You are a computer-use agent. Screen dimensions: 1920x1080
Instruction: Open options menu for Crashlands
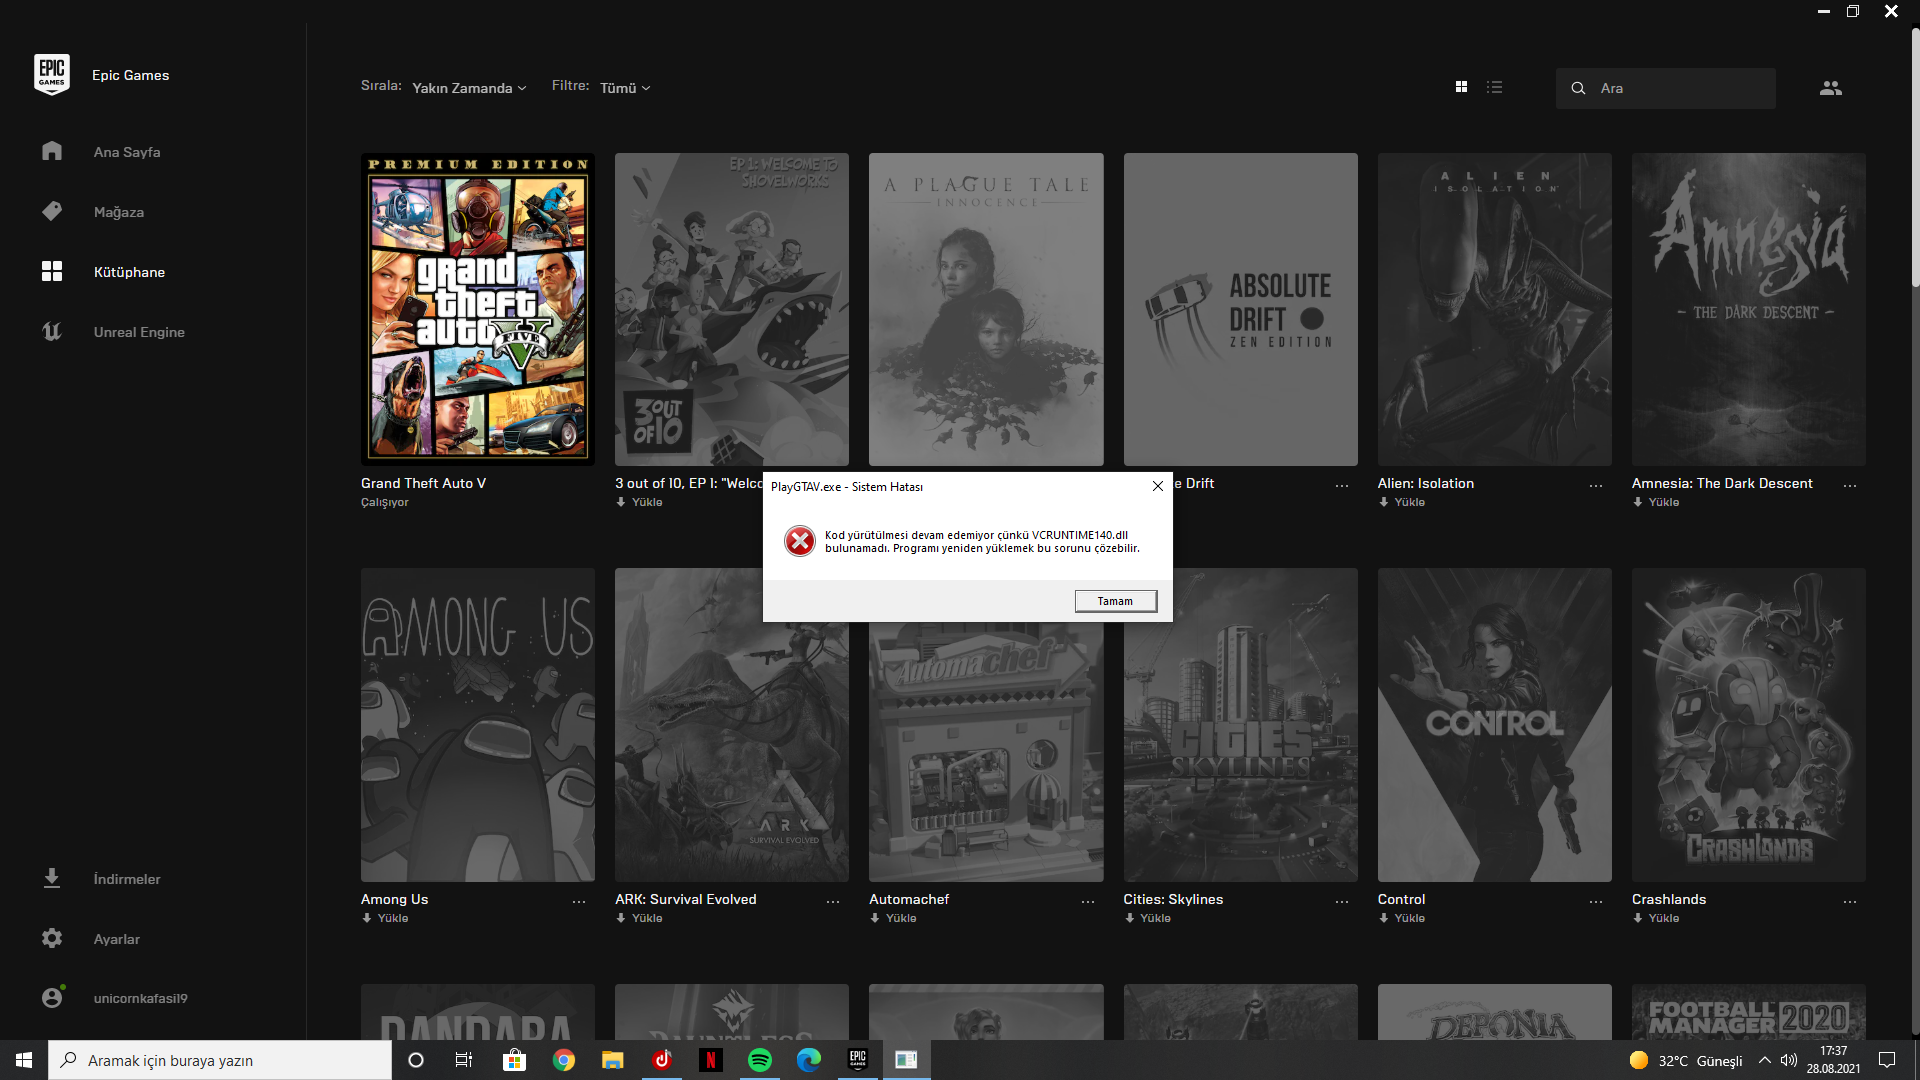1849,902
